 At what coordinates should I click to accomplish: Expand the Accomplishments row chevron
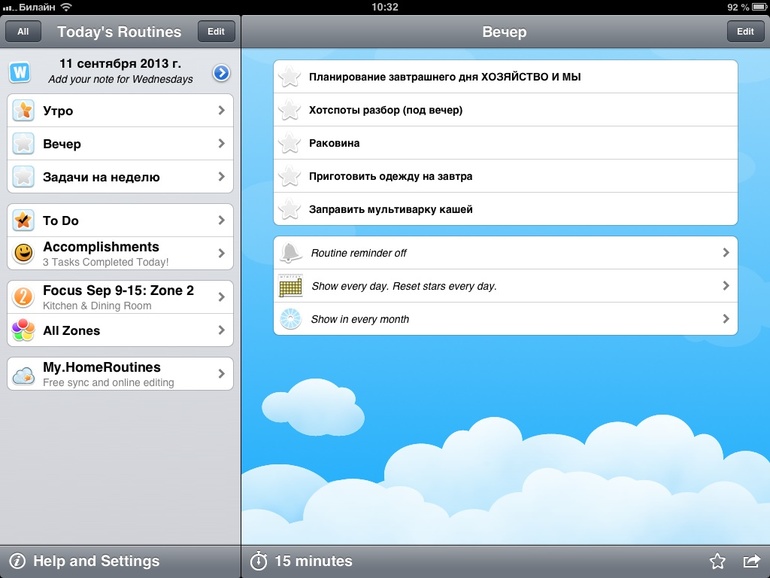[221, 253]
